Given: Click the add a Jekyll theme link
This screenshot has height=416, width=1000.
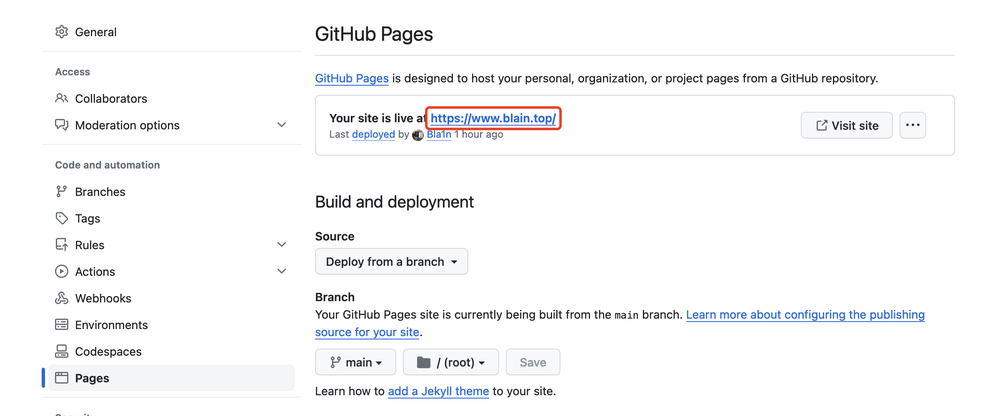Looking at the screenshot, I should coord(438,391).
